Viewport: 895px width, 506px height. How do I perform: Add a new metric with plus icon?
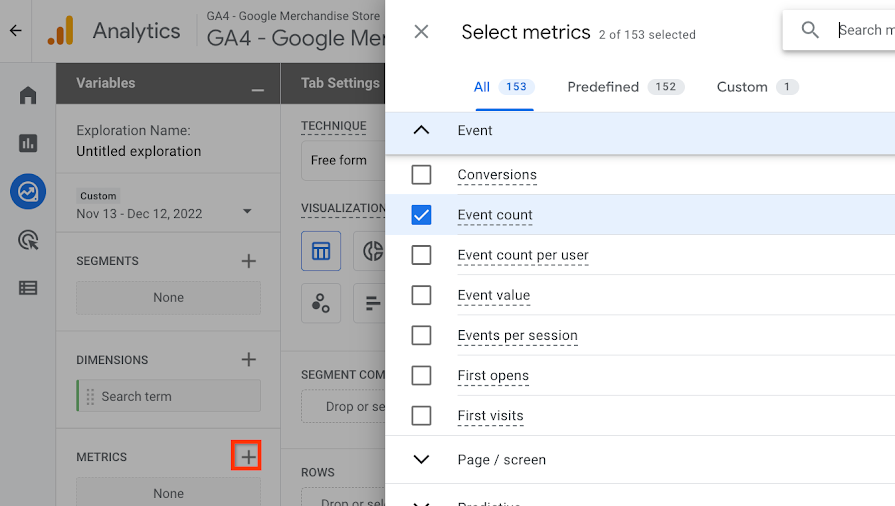coord(248,457)
